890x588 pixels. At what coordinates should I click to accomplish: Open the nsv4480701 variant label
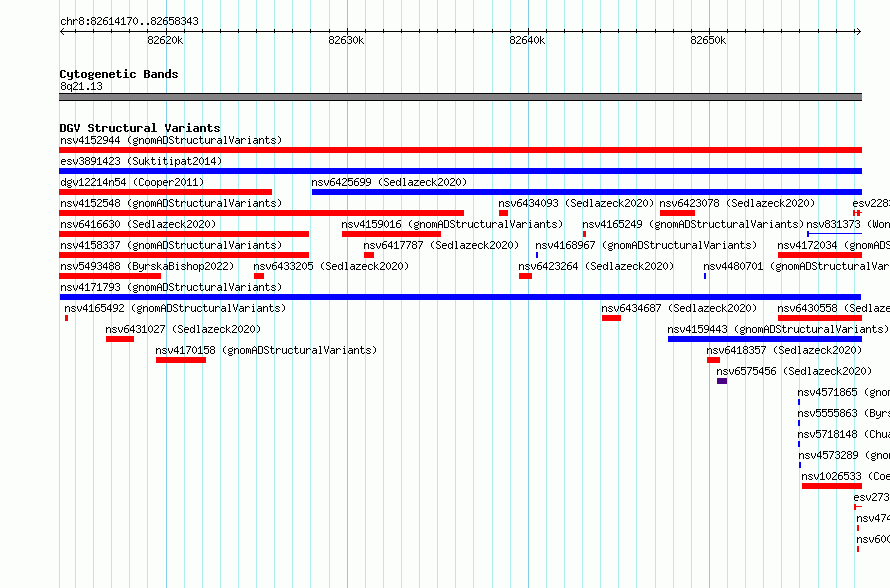[x=796, y=266]
